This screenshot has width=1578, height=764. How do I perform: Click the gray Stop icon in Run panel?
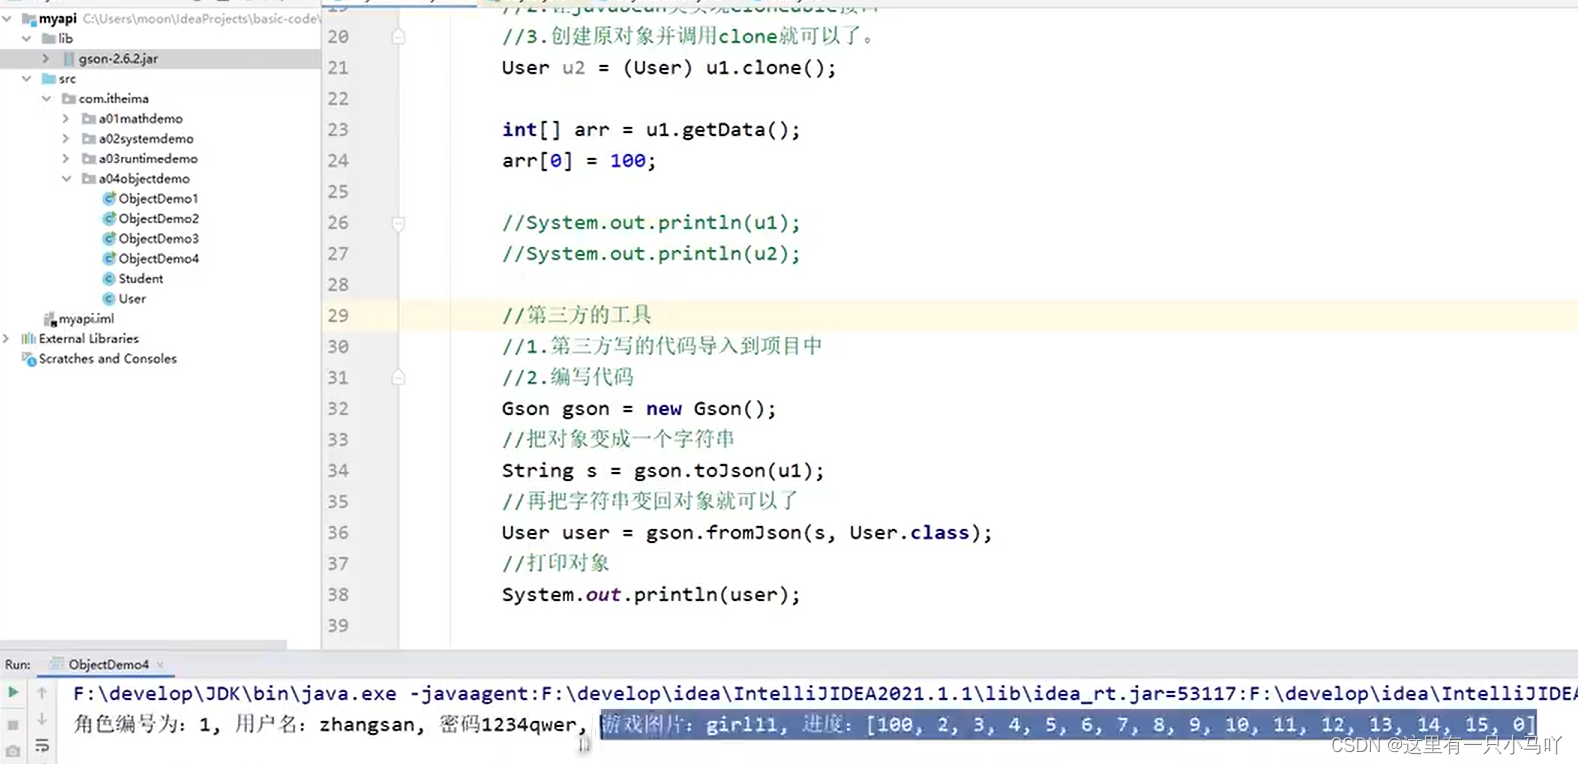pos(13,724)
